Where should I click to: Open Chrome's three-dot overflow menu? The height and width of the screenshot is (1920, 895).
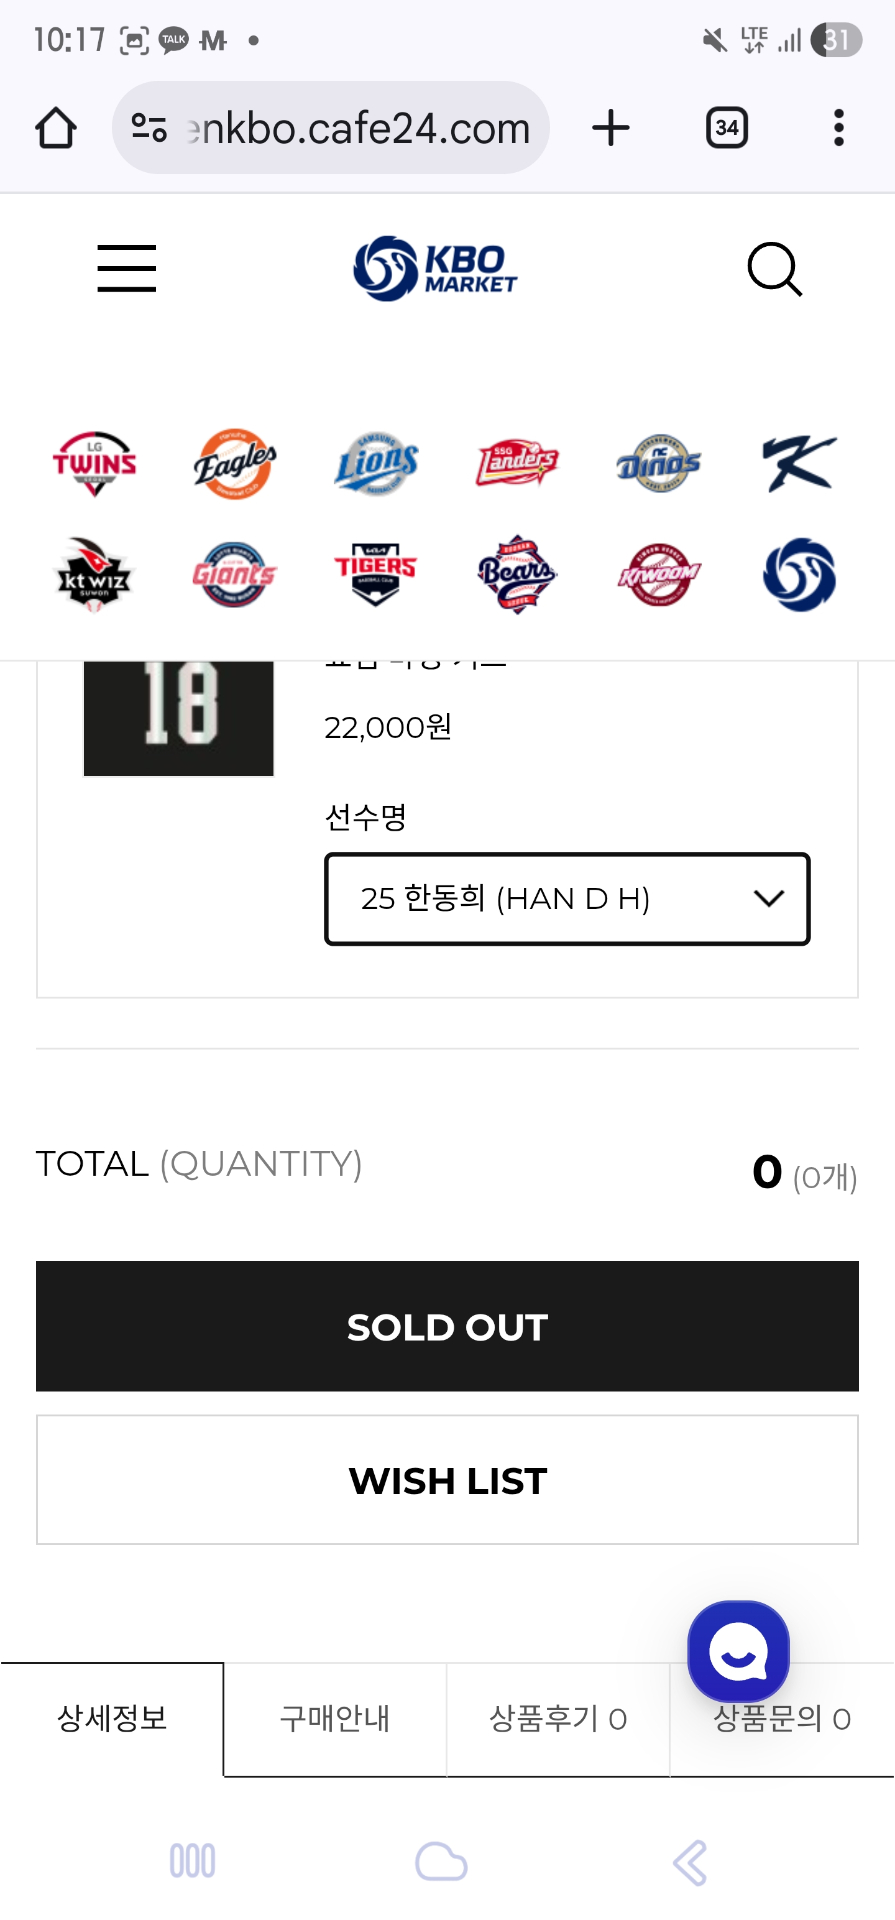[x=838, y=128]
